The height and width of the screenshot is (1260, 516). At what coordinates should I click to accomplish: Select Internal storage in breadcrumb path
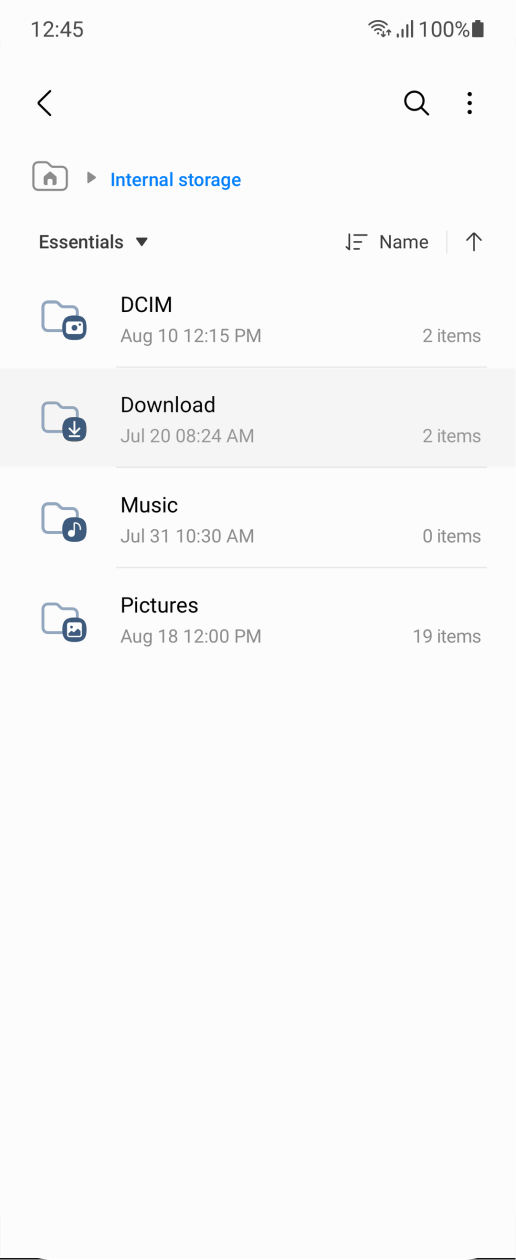coord(175,180)
